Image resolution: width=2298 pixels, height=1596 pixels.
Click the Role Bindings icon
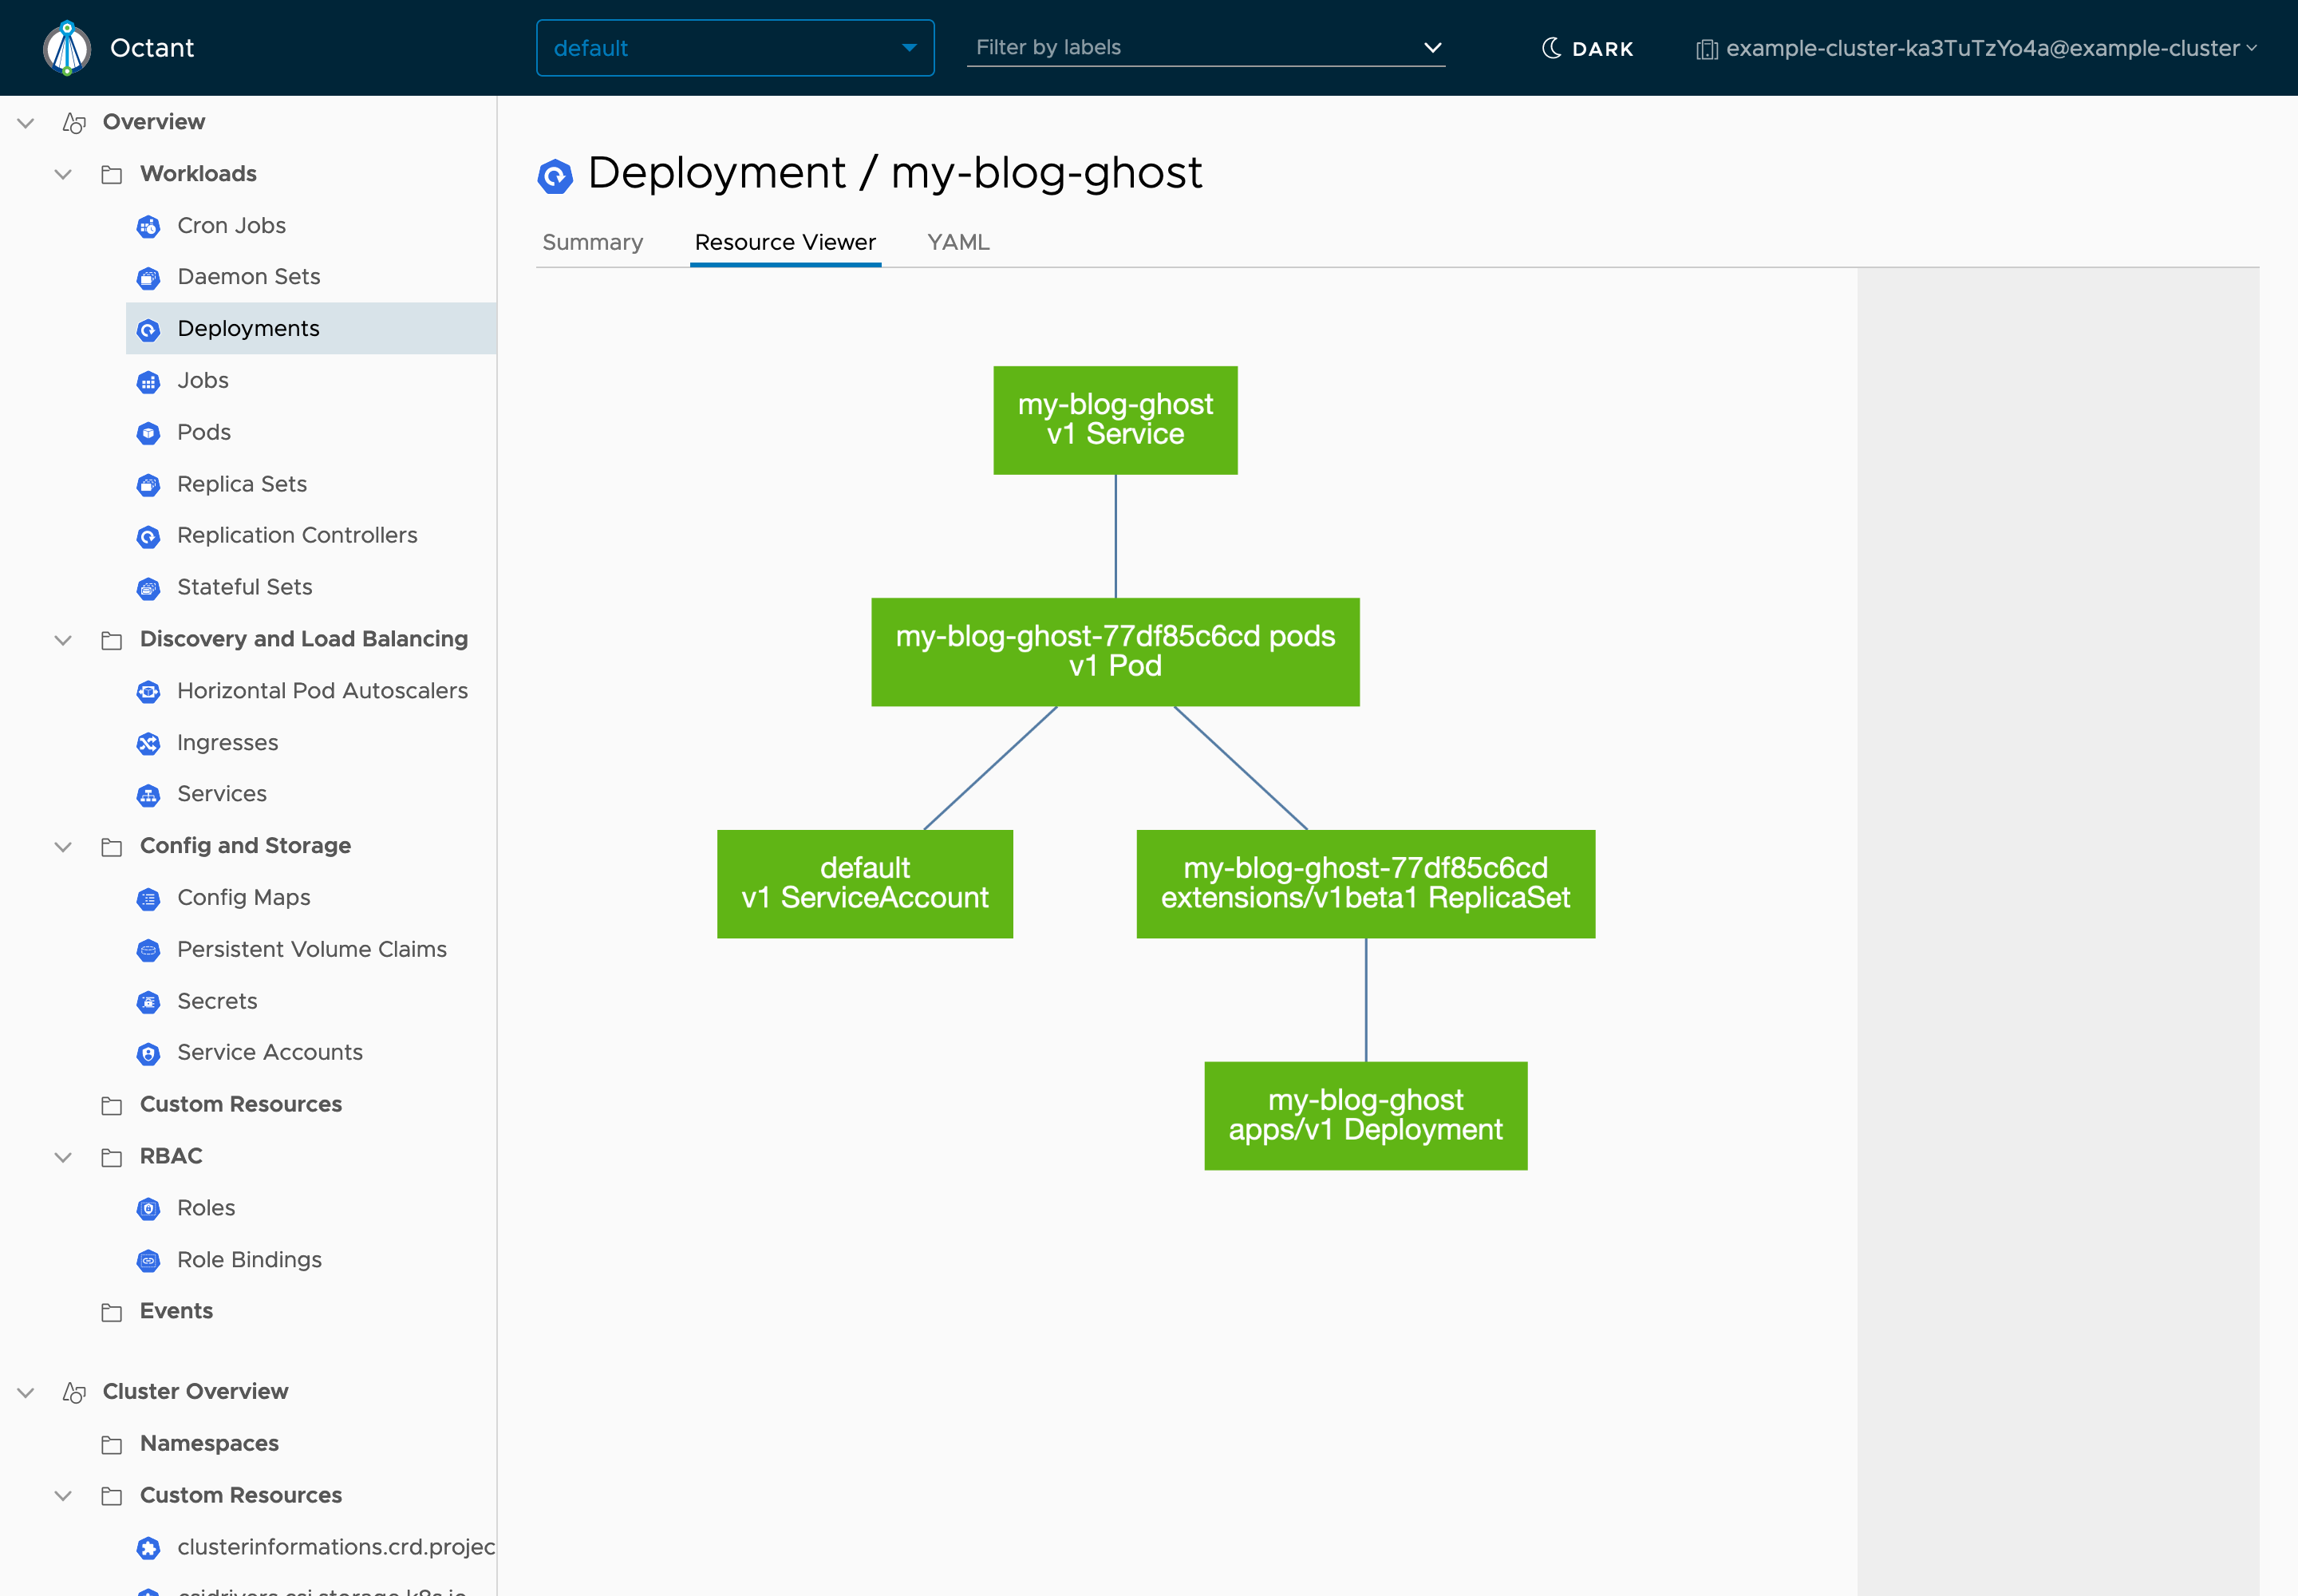(x=148, y=1260)
